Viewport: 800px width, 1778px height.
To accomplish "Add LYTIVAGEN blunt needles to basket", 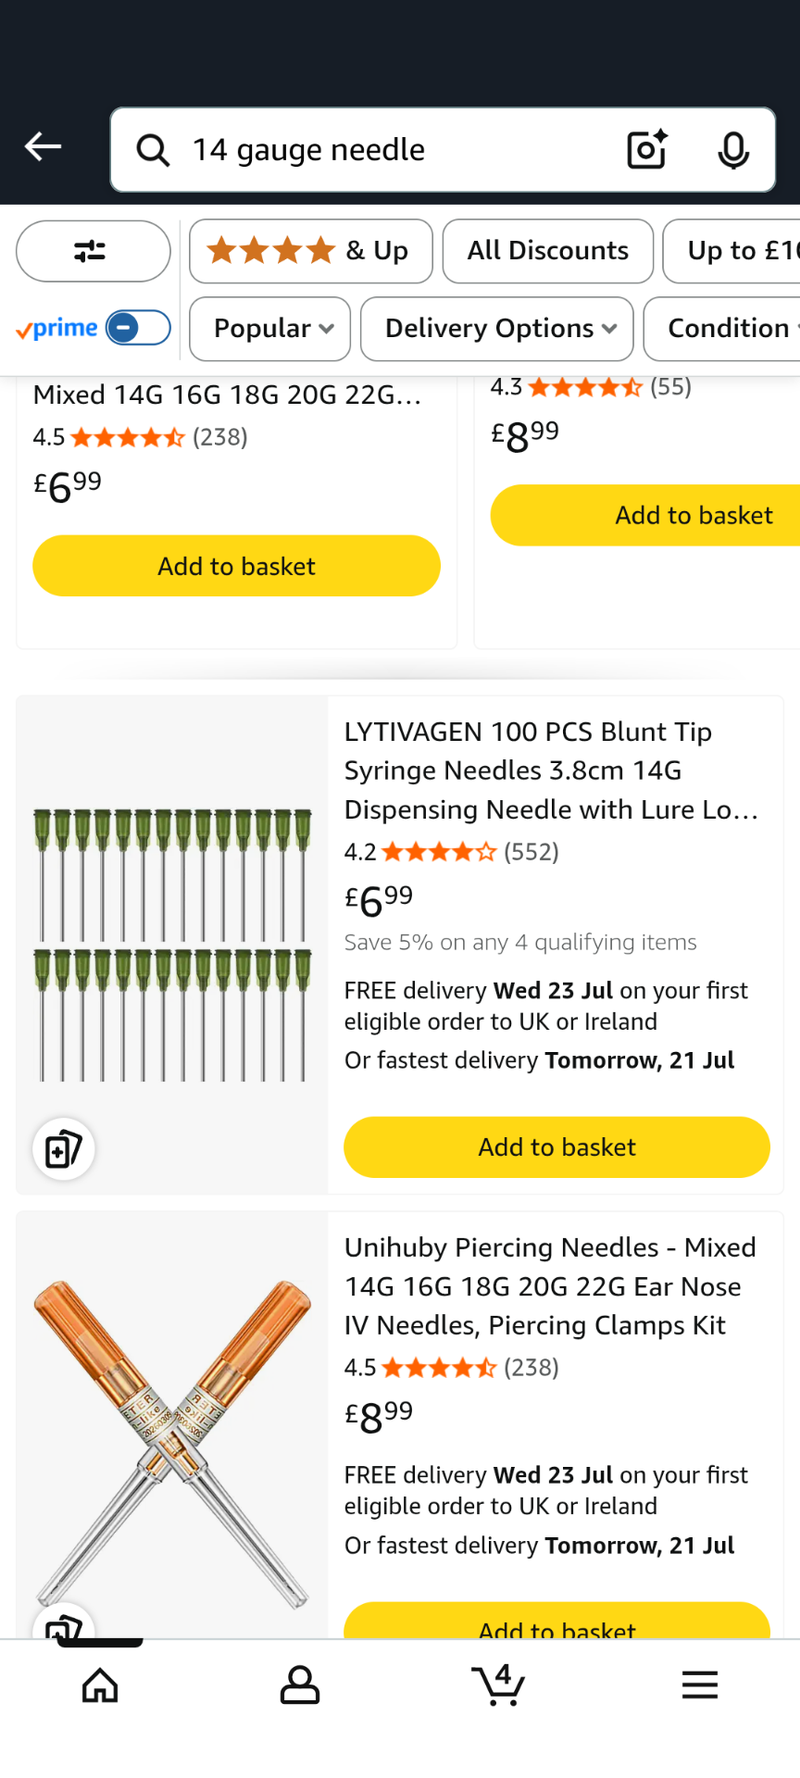I will 556,1147.
